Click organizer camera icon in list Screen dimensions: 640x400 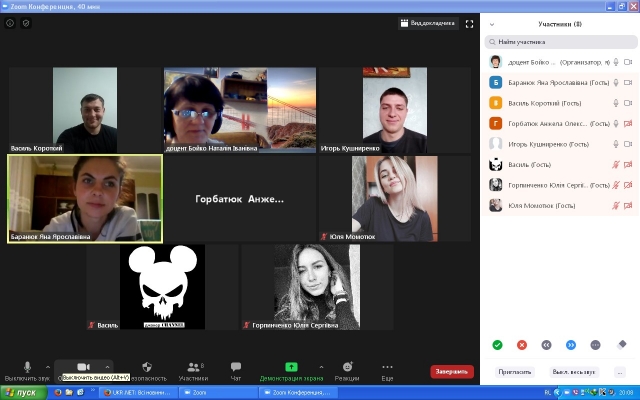click(628, 62)
